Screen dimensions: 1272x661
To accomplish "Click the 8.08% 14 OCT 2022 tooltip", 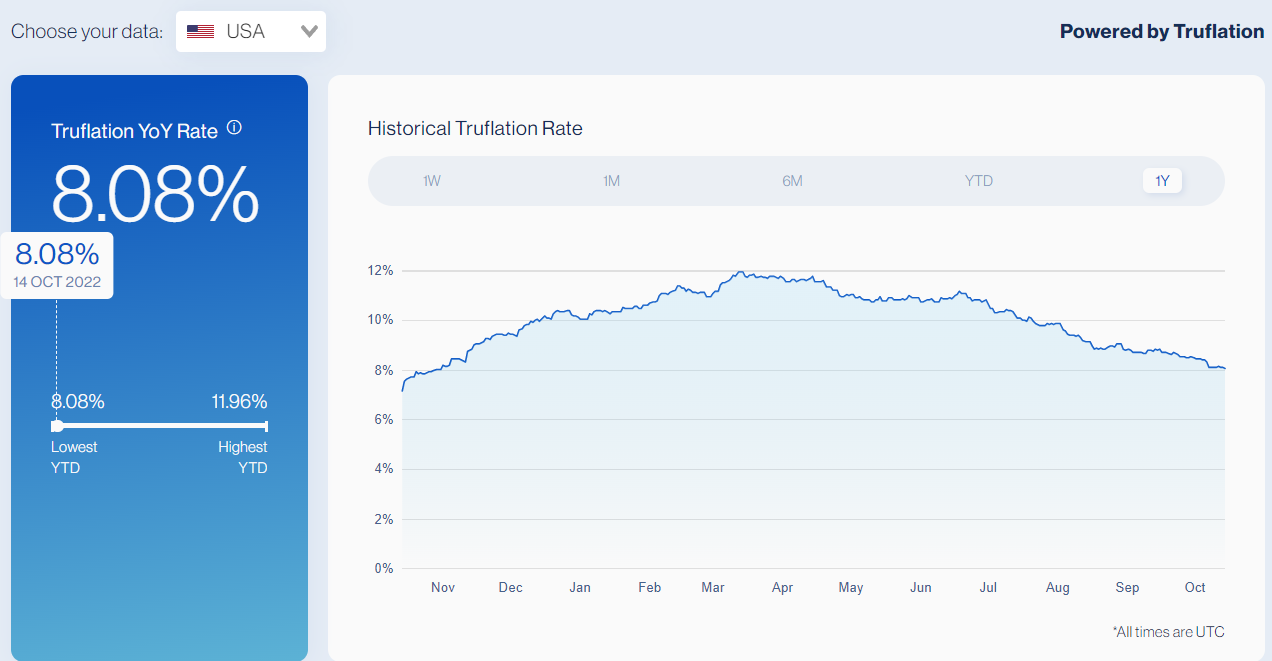I will click(x=57, y=265).
